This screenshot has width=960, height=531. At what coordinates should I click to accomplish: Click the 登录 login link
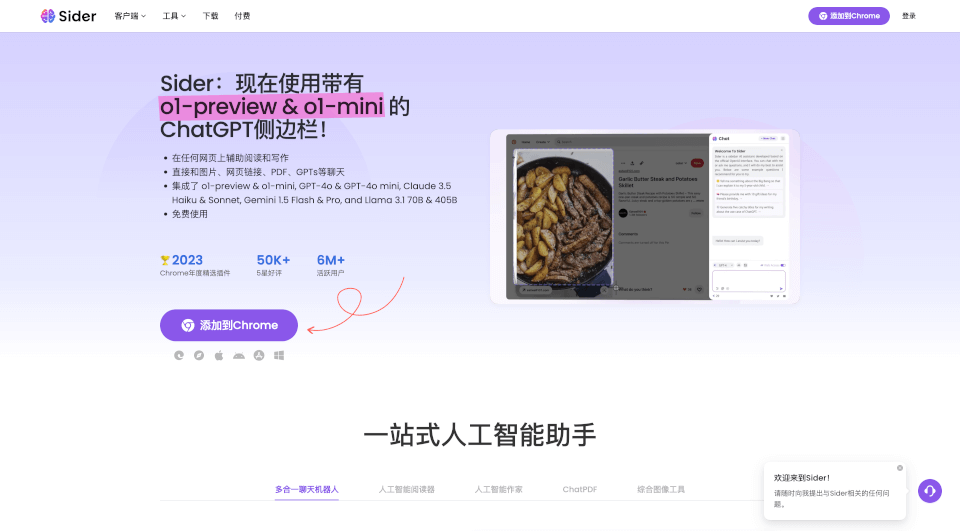click(909, 16)
